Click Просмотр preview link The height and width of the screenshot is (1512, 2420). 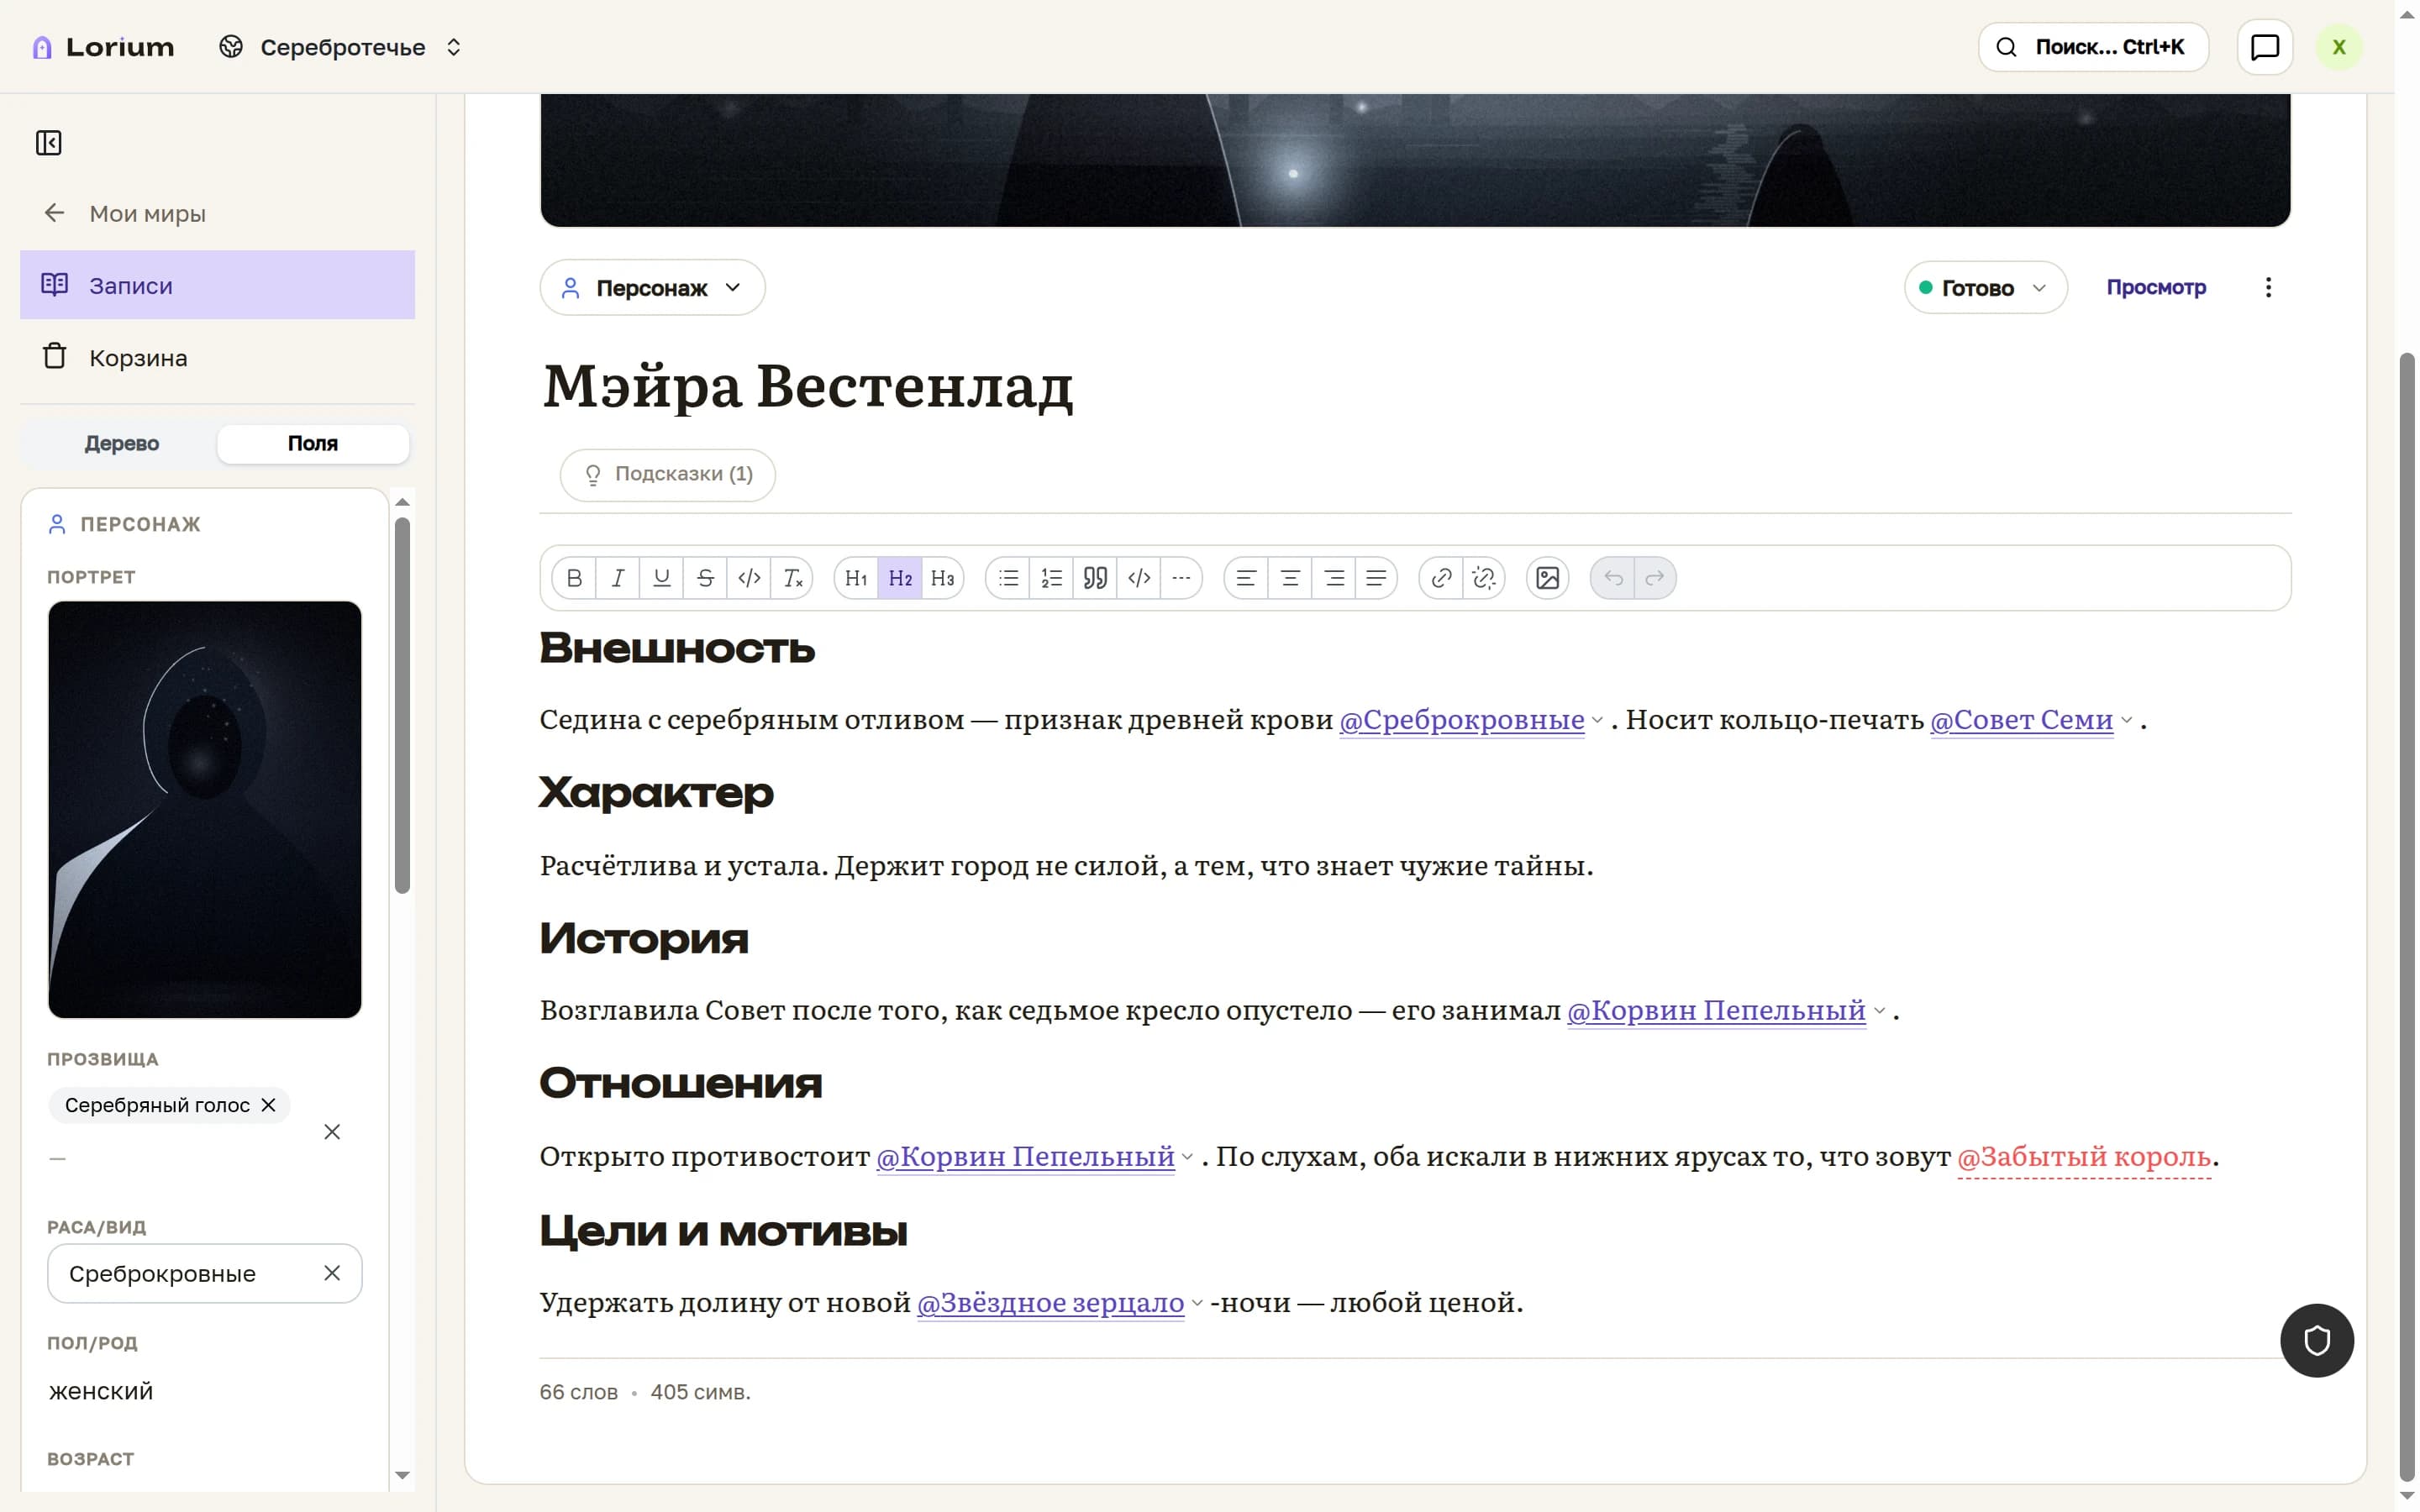pos(2156,288)
